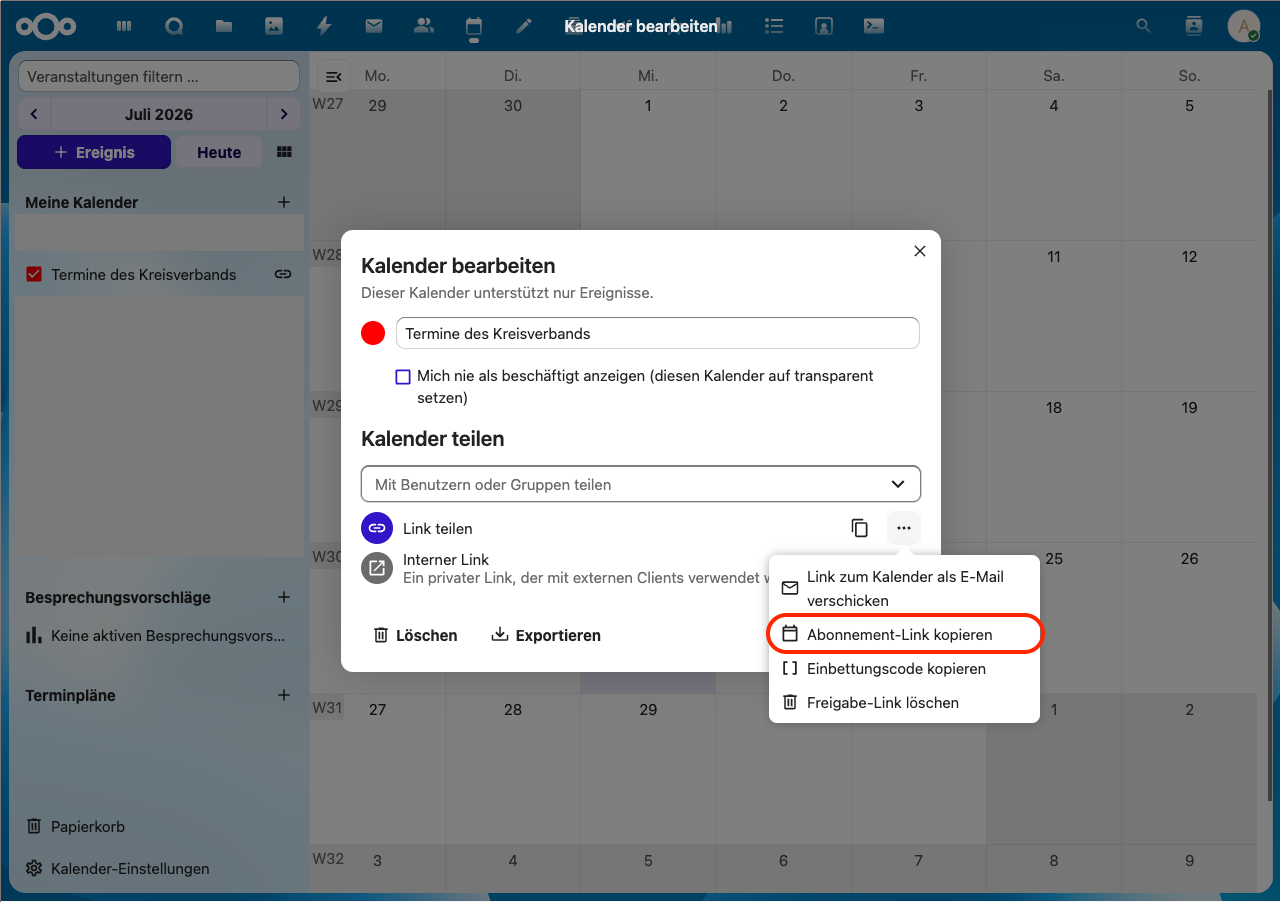Add a new calendar with Meine Kalender plus

(x=284, y=202)
